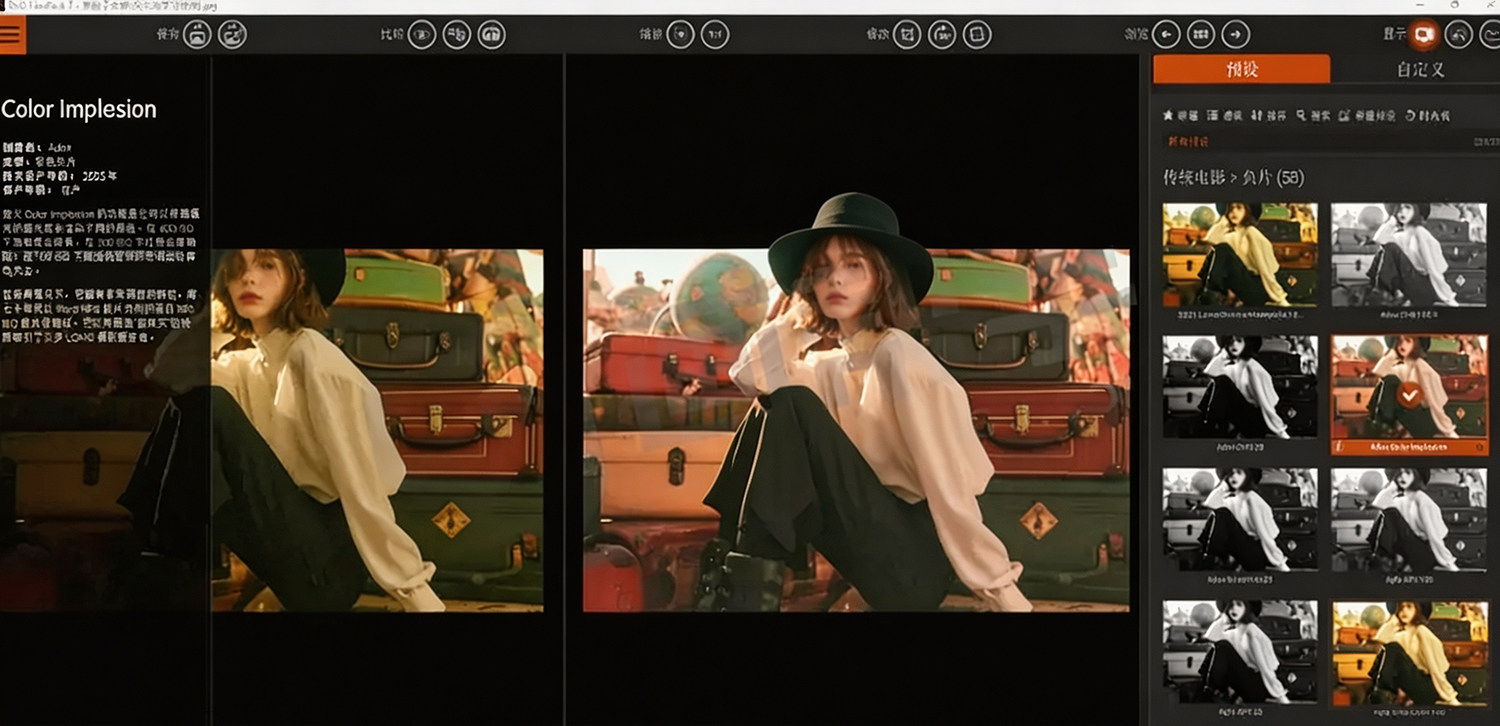Switch to the 自定义 customize tab
Viewport: 1500px width, 726px height.
(x=1420, y=70)
